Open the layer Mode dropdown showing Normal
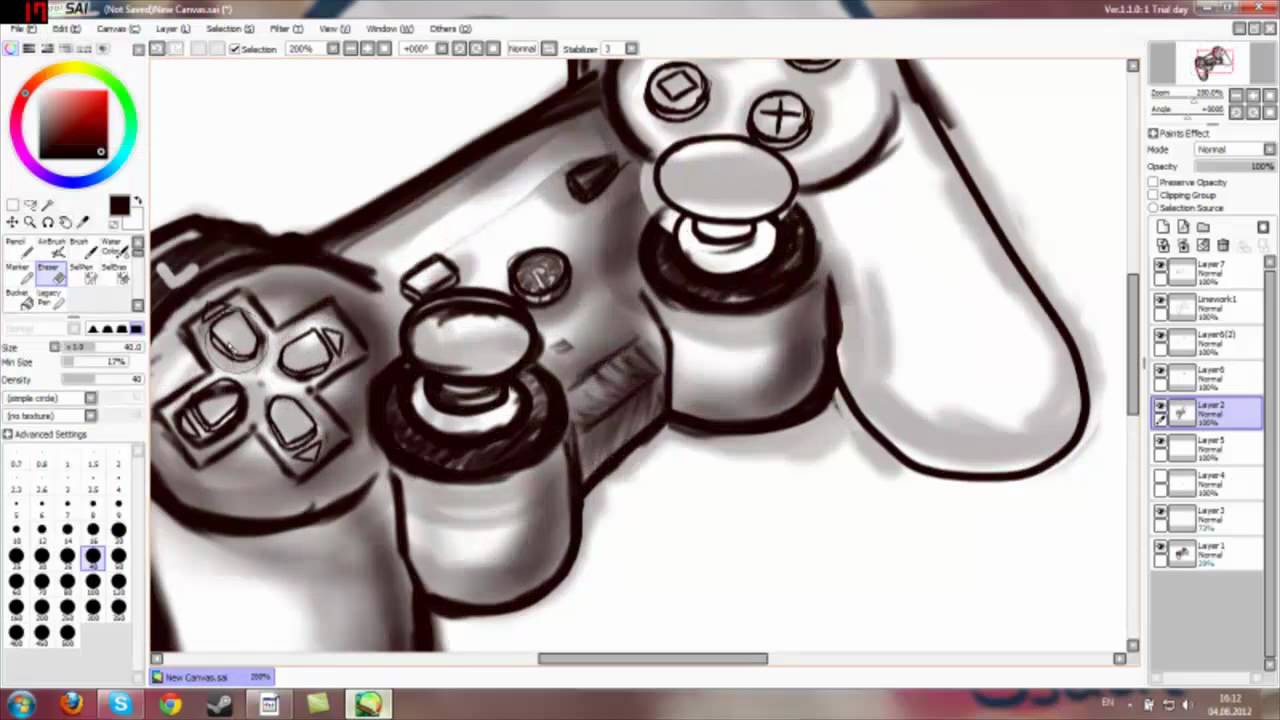The height and width of the screenshot is (720, 1280). (1232, 148)
